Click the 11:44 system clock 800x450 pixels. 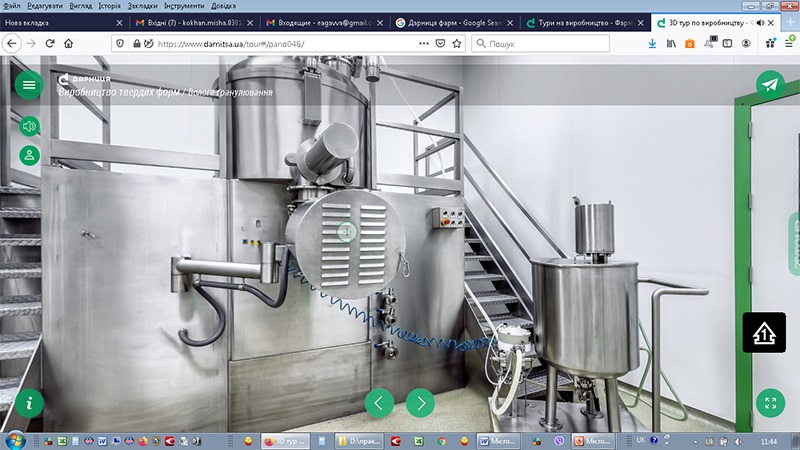tap(768, 441)
